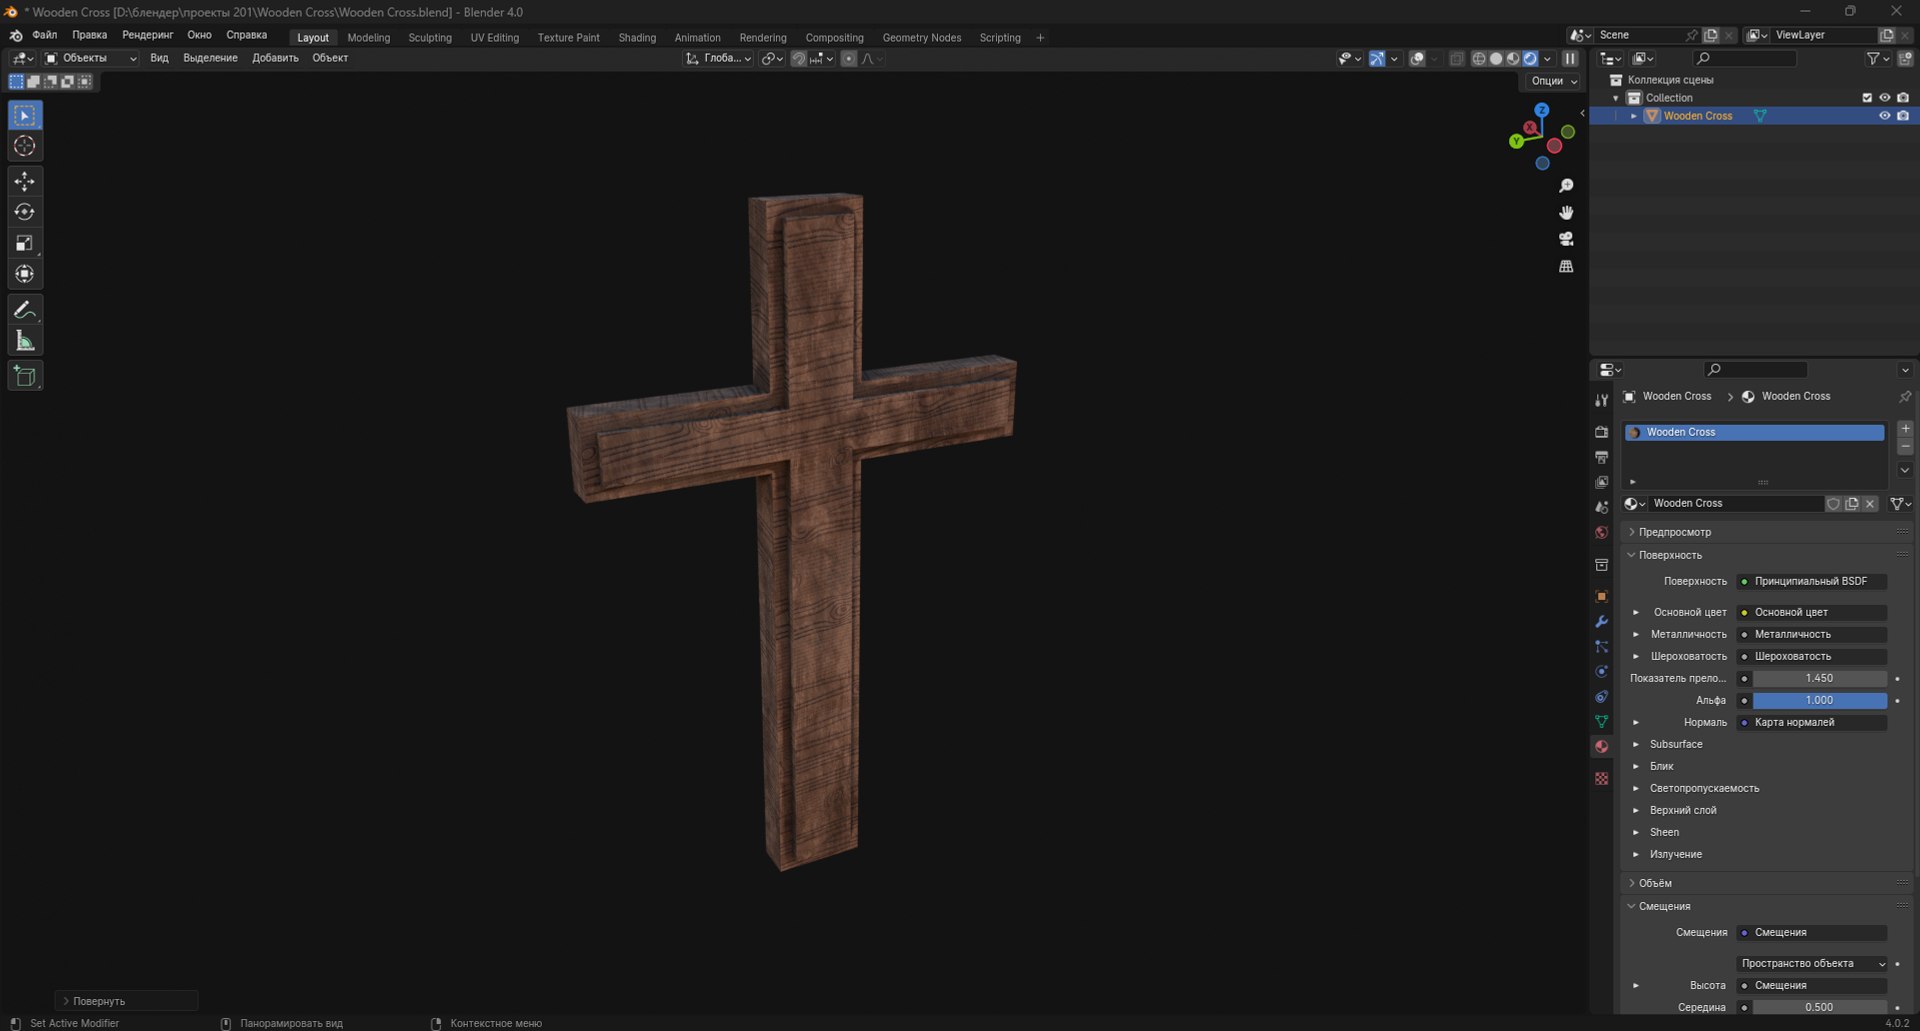
Task: Open the Modifiers wrench tab
Action: pos(1601,621)
